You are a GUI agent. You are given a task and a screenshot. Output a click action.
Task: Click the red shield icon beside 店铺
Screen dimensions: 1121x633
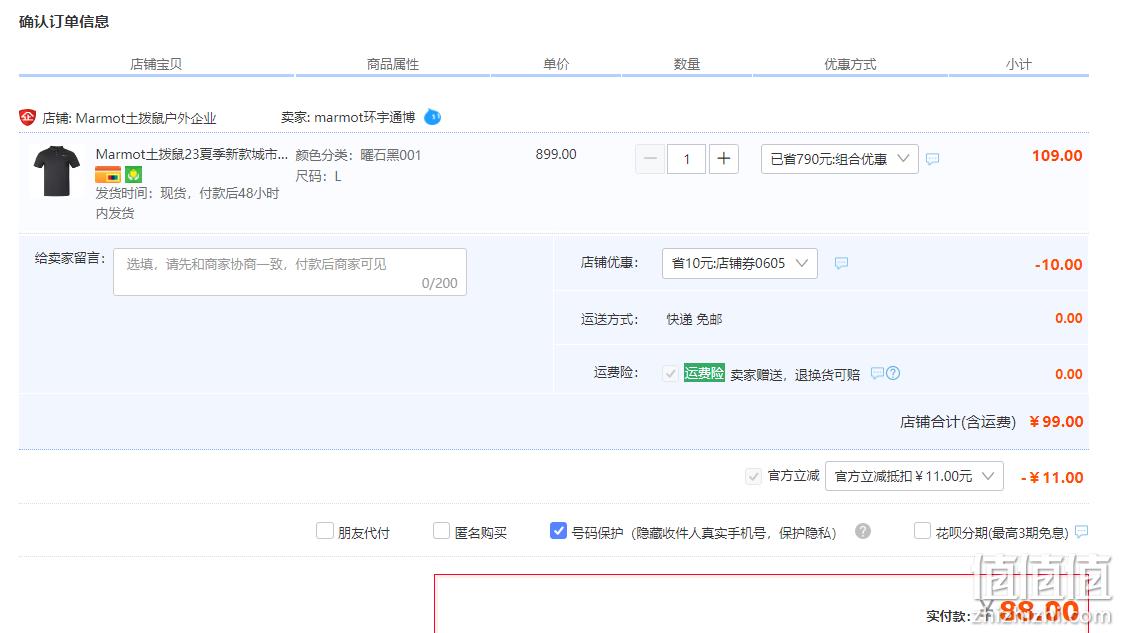(x=27, y=117)
